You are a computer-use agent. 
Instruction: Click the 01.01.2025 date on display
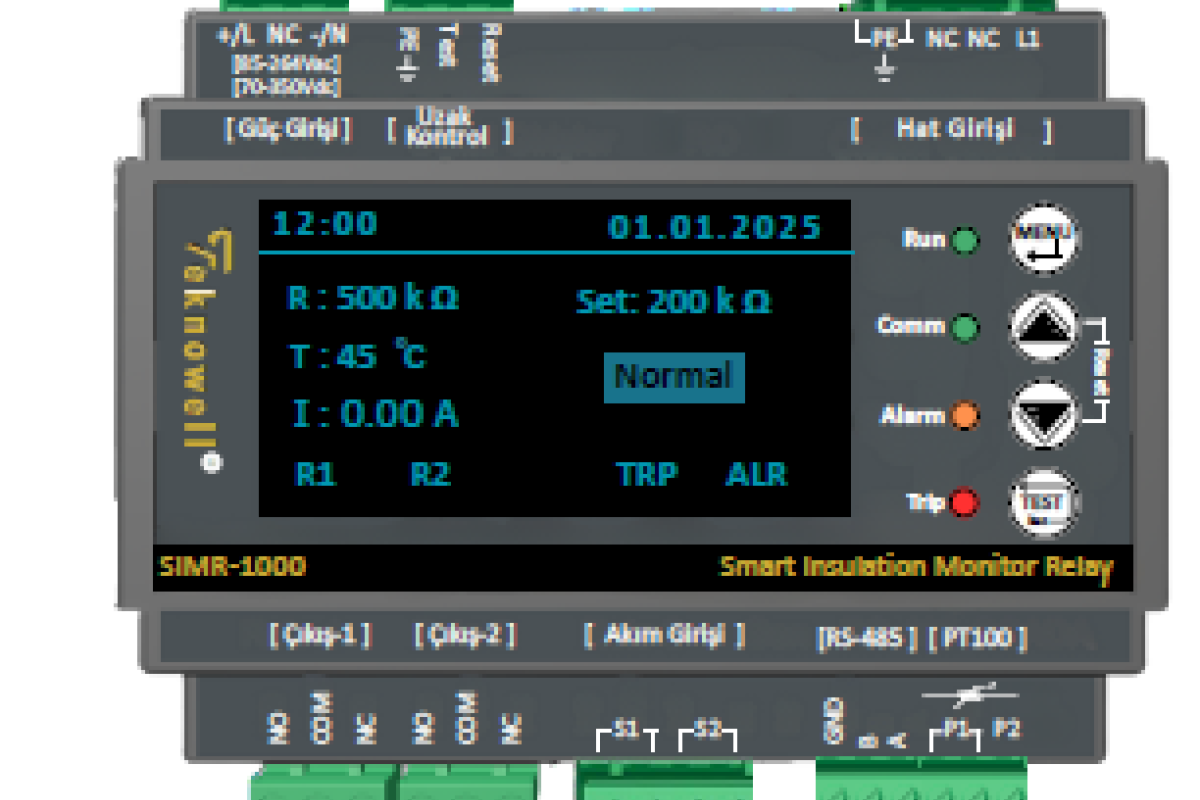click(714, 227)
